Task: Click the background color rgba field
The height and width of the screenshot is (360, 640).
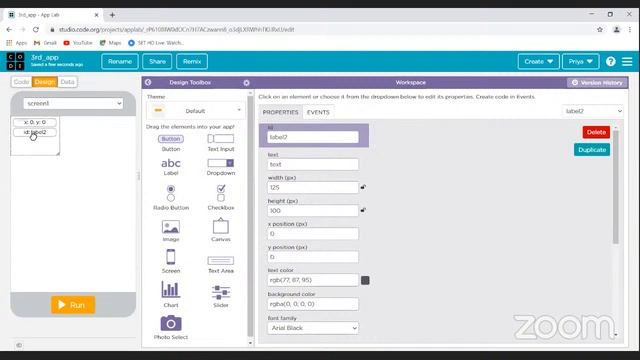Action: [313, 304]
